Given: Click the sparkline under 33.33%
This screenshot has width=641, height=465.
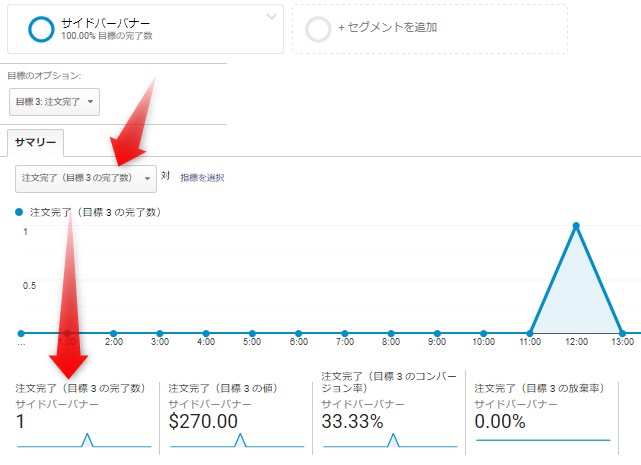Looking at the screenshot, I should [x=390, y=441].
